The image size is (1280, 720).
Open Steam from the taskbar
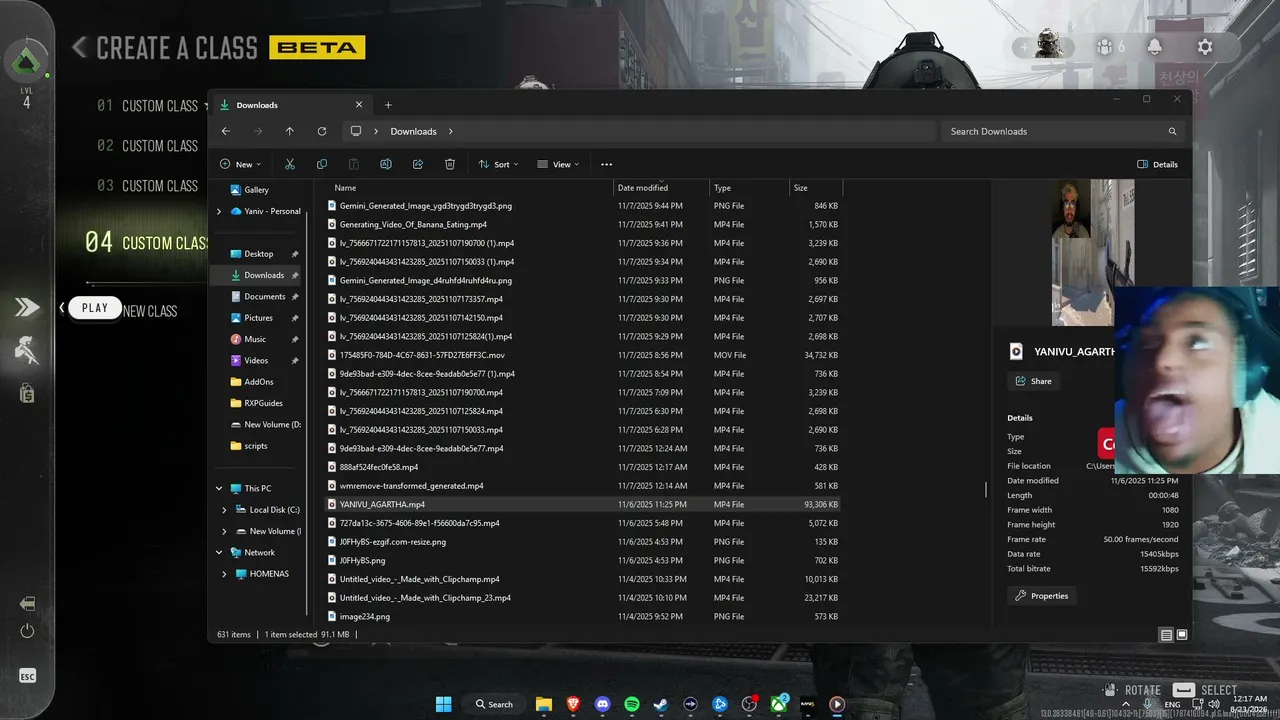[661, 704]
